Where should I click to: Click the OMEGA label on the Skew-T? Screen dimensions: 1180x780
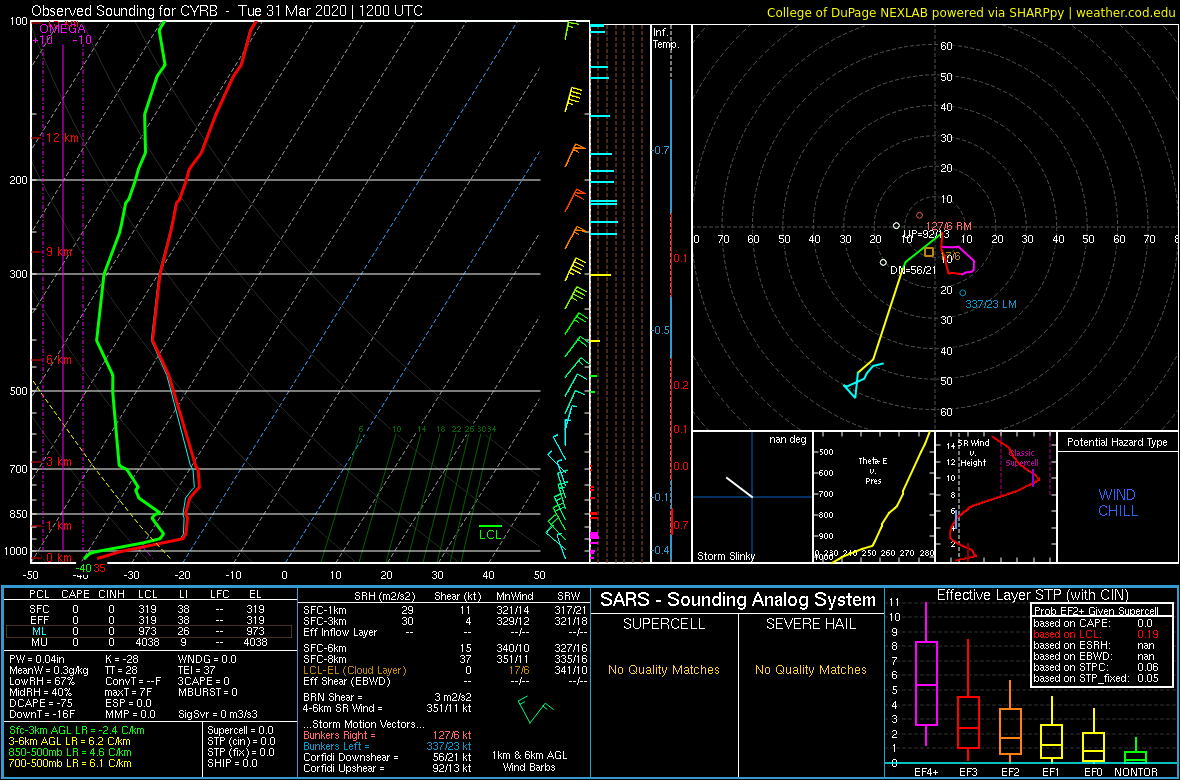tap(61, 28)
